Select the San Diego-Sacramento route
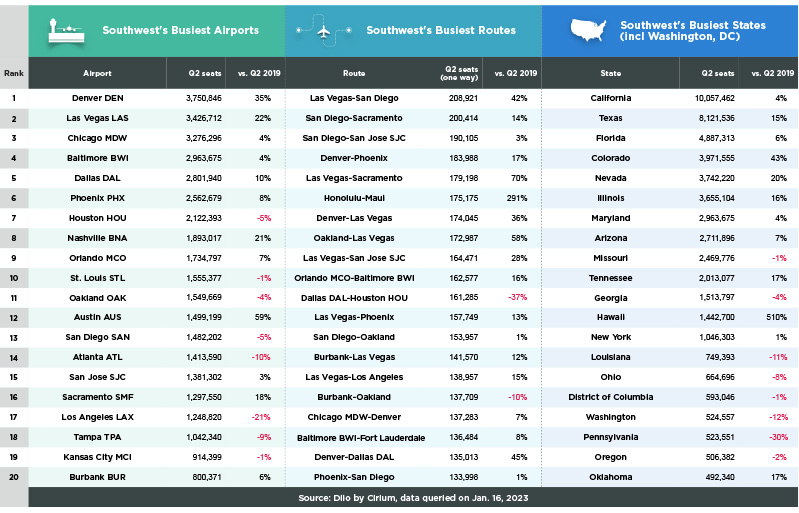The width and height of the screenshot is (799, 513). click(x=354, y=118)
